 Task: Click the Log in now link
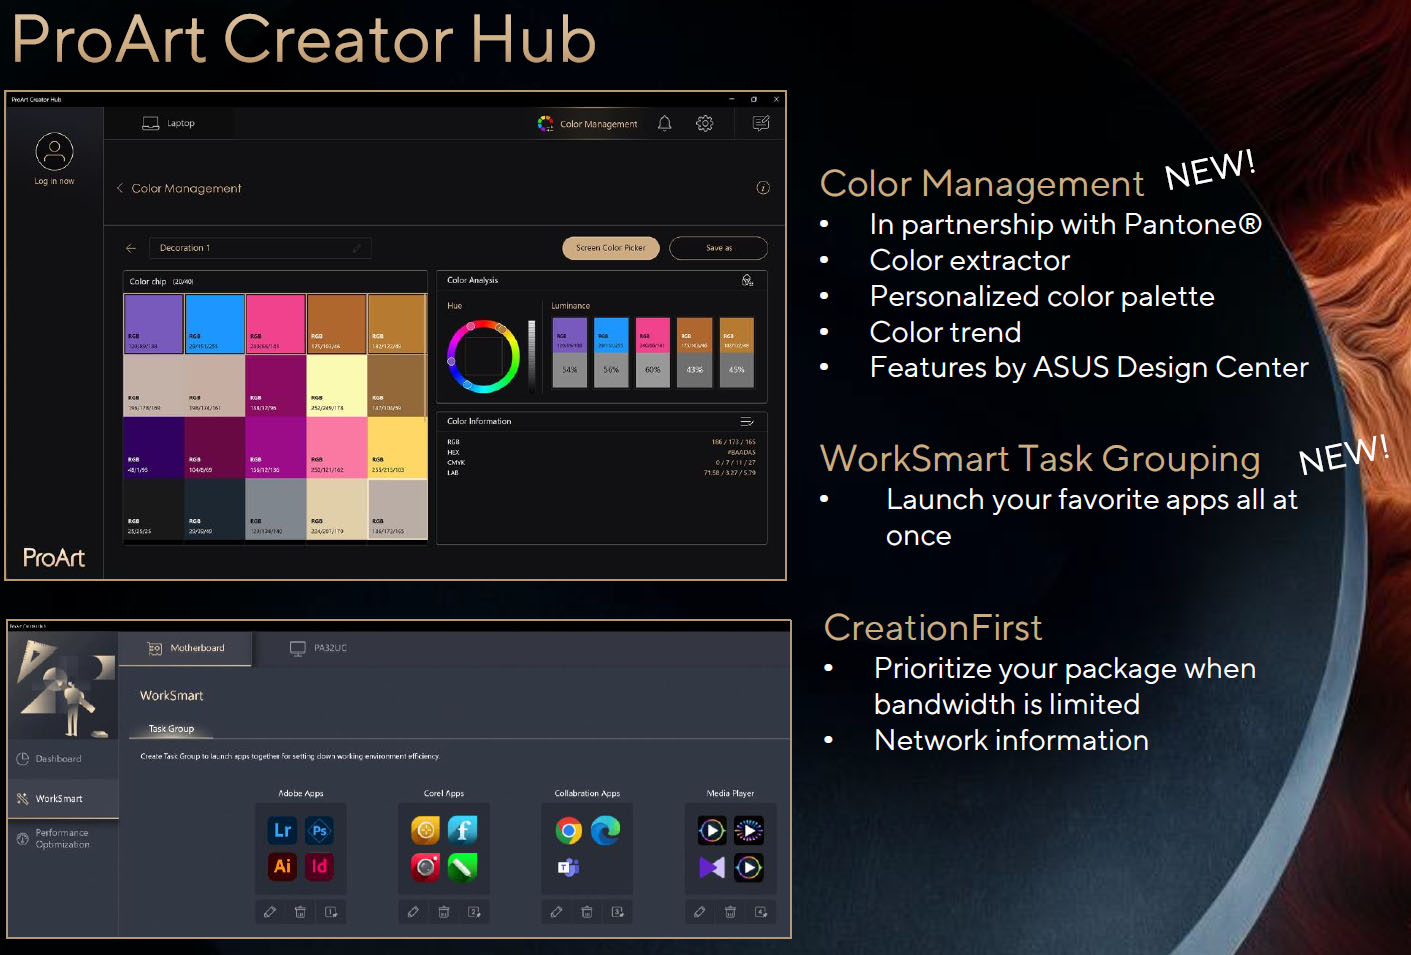tap(54, 181)
